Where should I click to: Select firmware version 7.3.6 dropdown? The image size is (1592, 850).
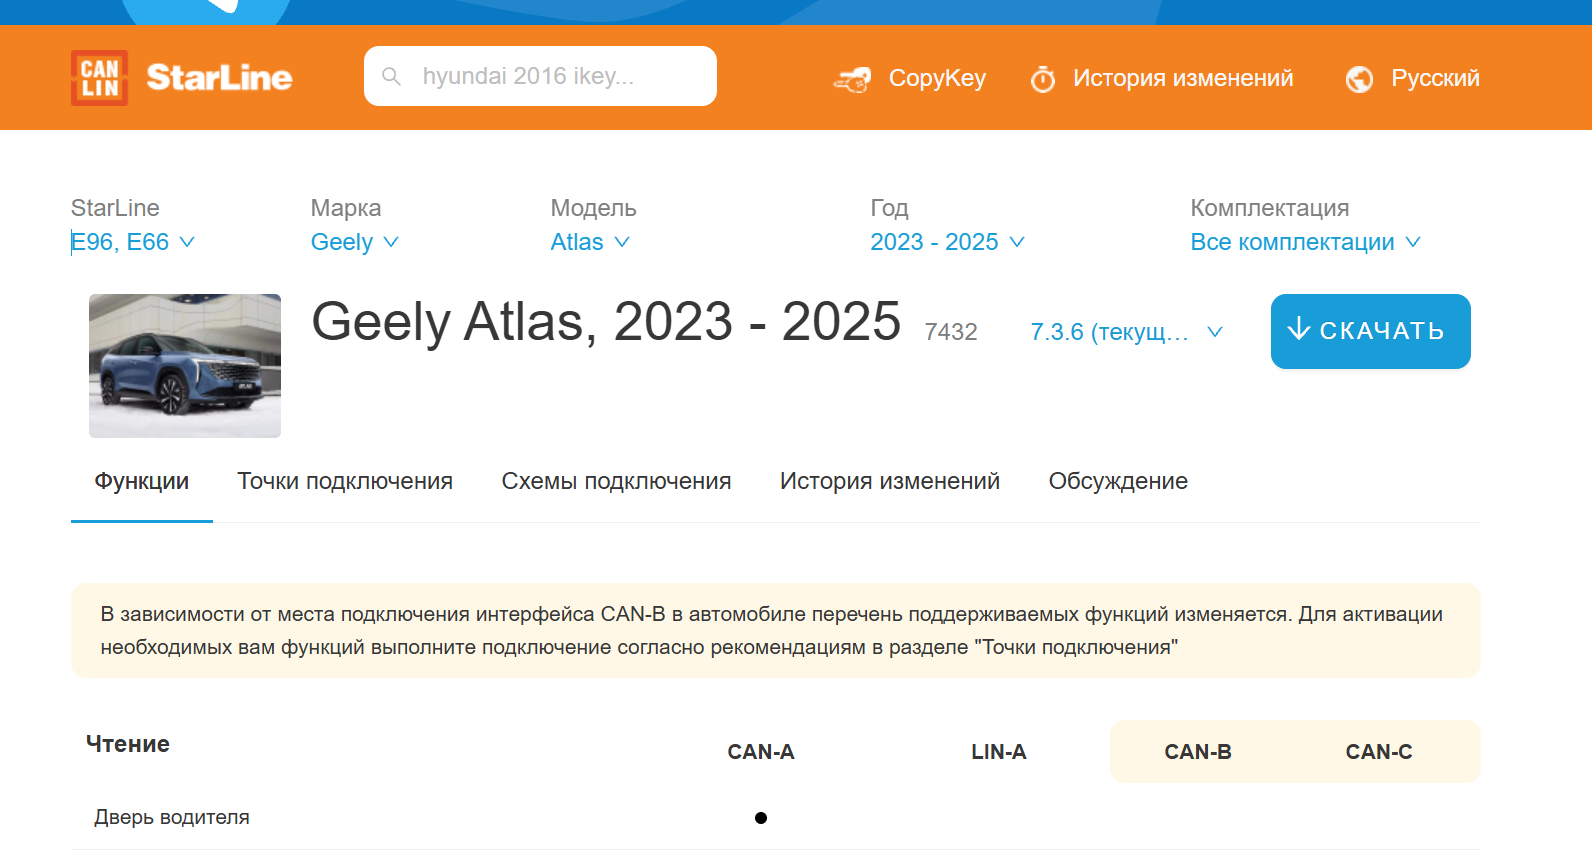coord(1125,332)
